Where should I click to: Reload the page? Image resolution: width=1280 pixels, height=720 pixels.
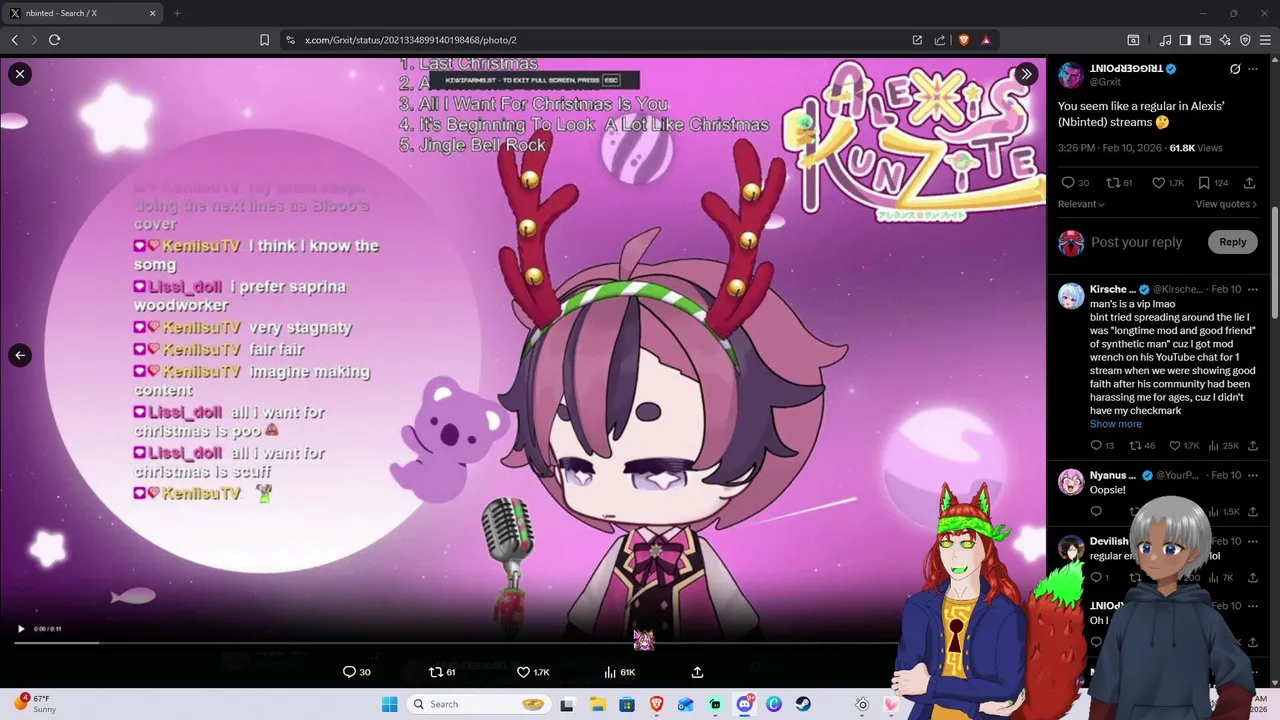54,40
